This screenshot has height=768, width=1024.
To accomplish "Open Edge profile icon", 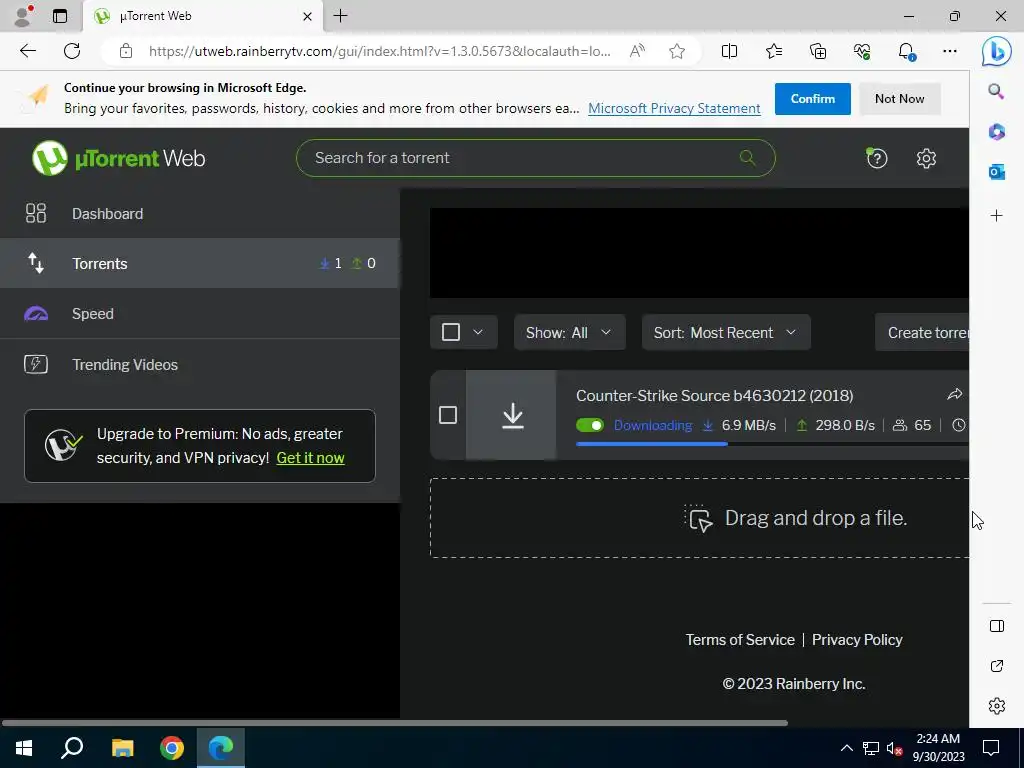I will pyautogui.click(x=24, y=16).
